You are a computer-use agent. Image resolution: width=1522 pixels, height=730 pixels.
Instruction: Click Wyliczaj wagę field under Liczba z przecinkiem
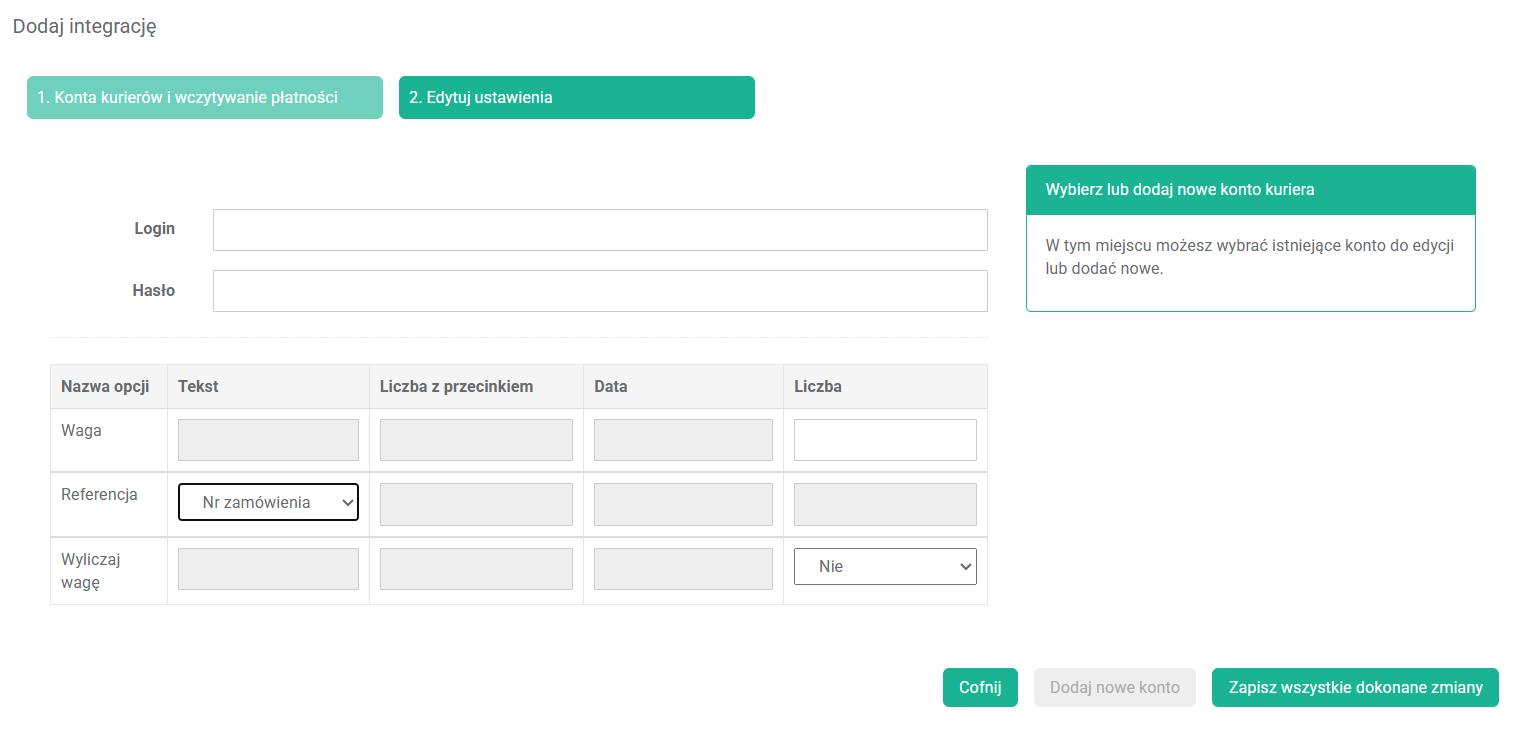click(476, 569)
